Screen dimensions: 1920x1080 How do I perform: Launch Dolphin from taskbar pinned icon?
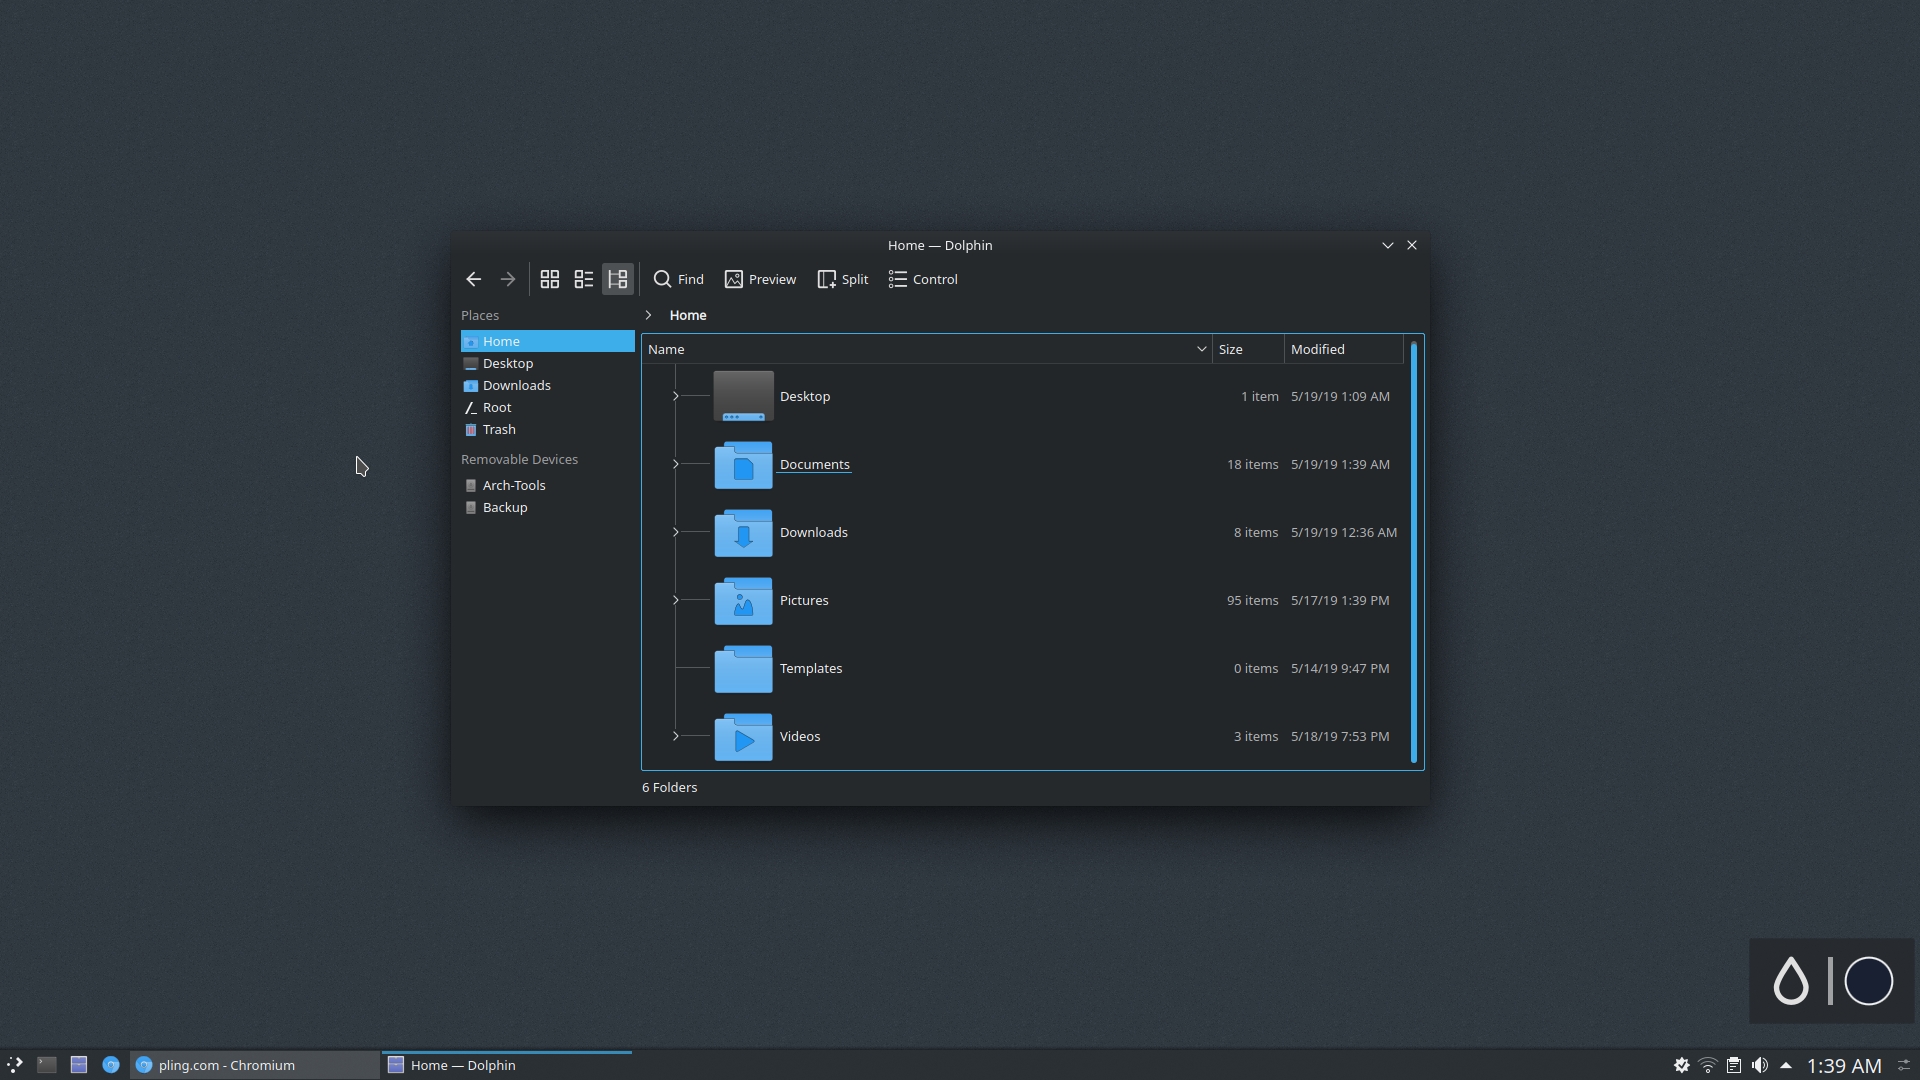pos(79,1065)
